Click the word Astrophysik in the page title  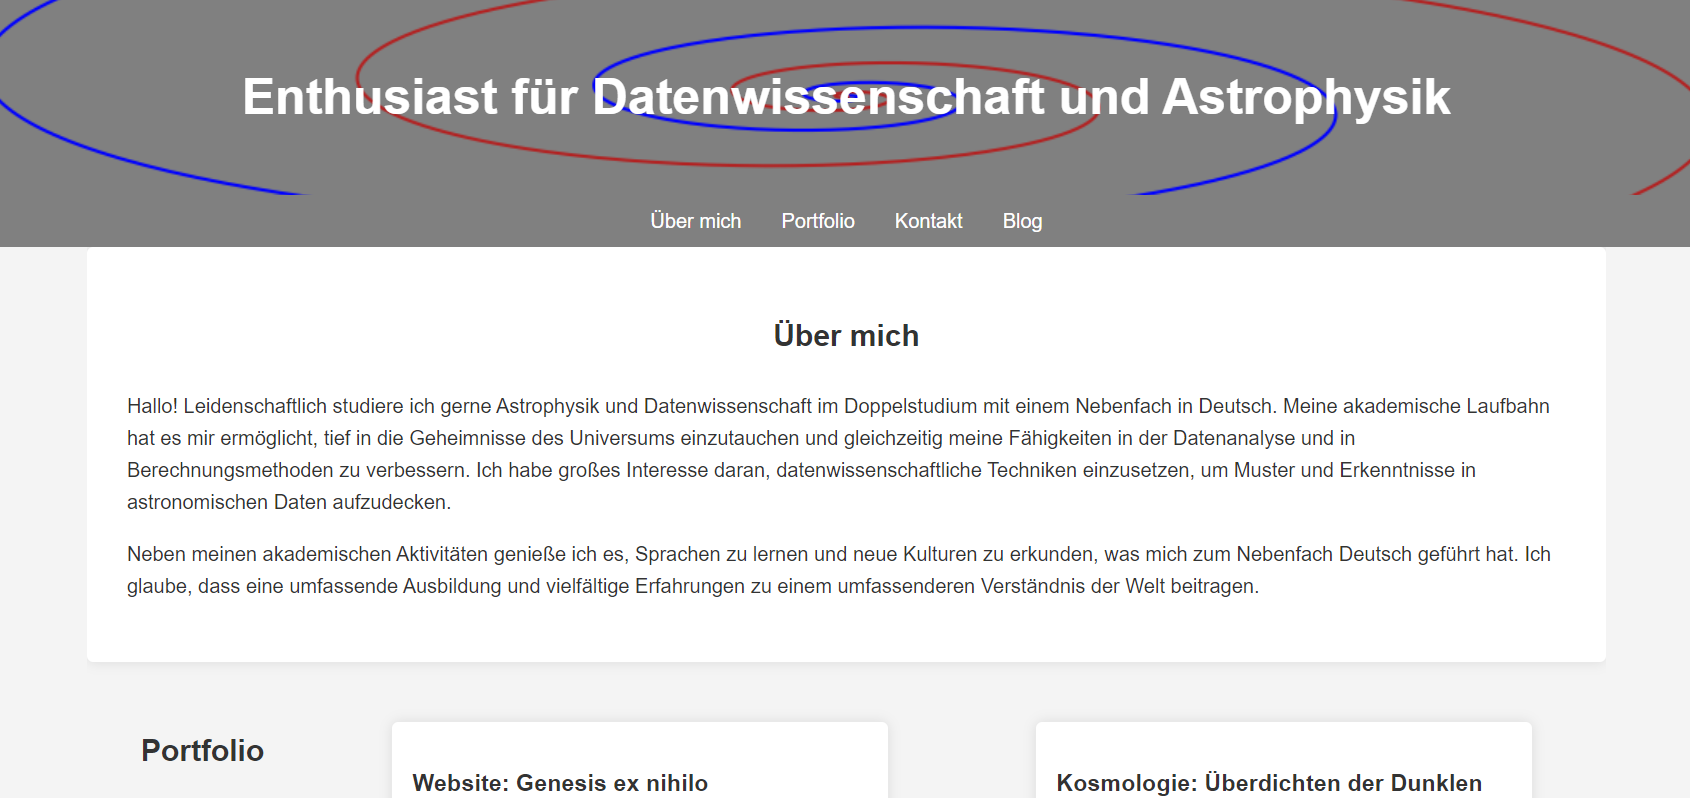point(1305,97)
